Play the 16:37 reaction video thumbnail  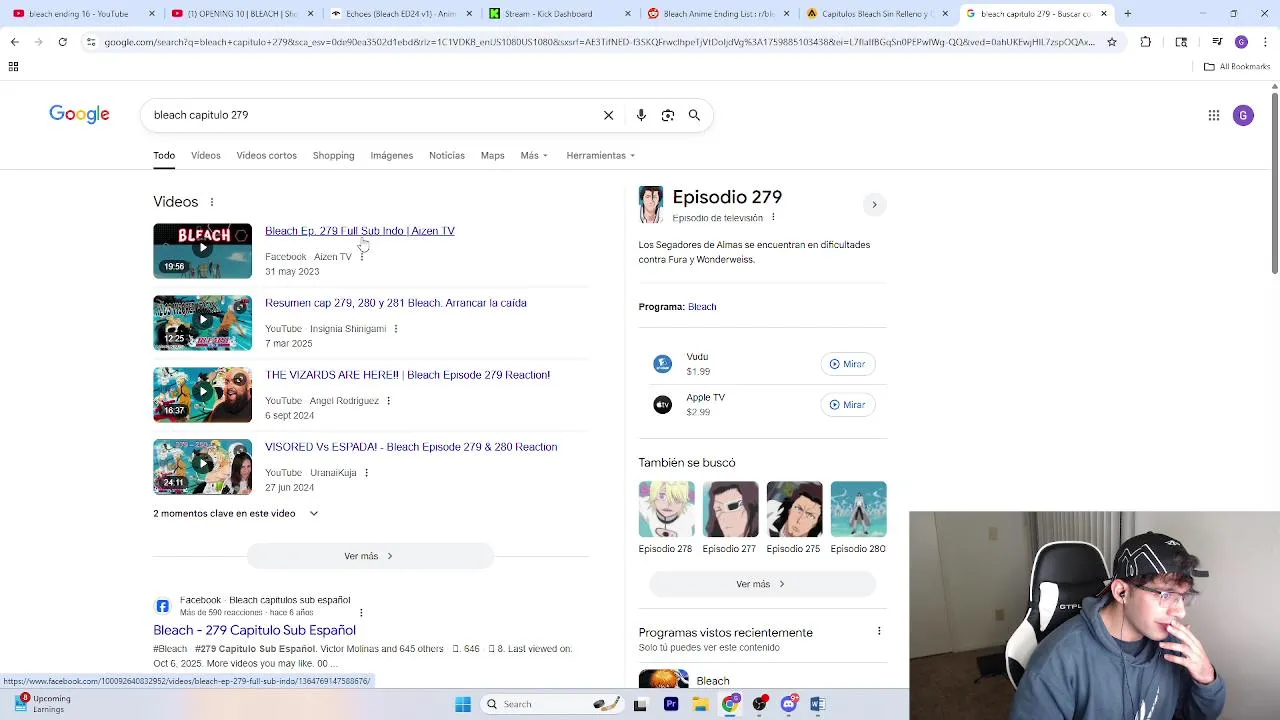(203, 395)
